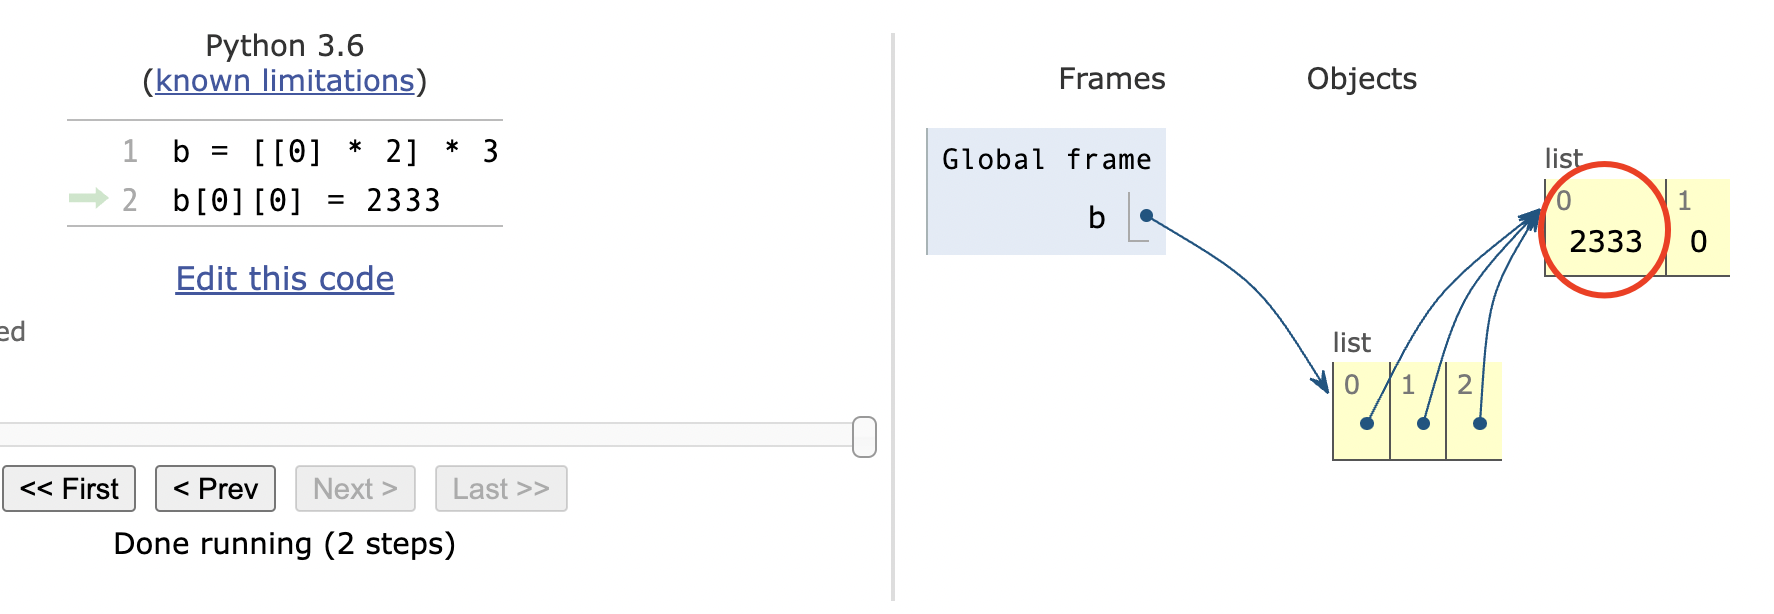Image resolution: width=1774 pixels, height=614 pixels.
Task: Click the pointer dot next to variable b
Action: coord(1146,216)
